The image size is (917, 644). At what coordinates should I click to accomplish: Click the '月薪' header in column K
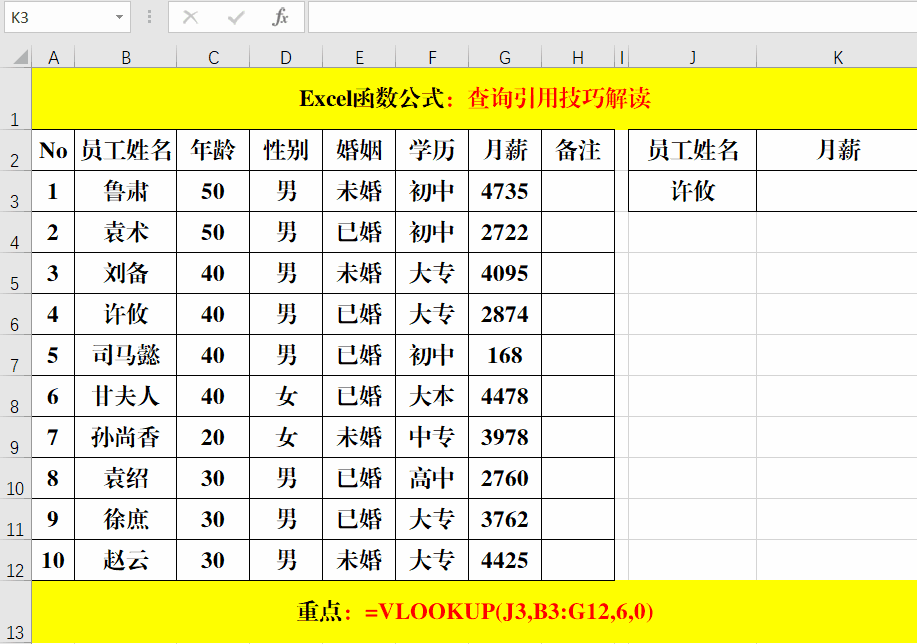point(837,150)
